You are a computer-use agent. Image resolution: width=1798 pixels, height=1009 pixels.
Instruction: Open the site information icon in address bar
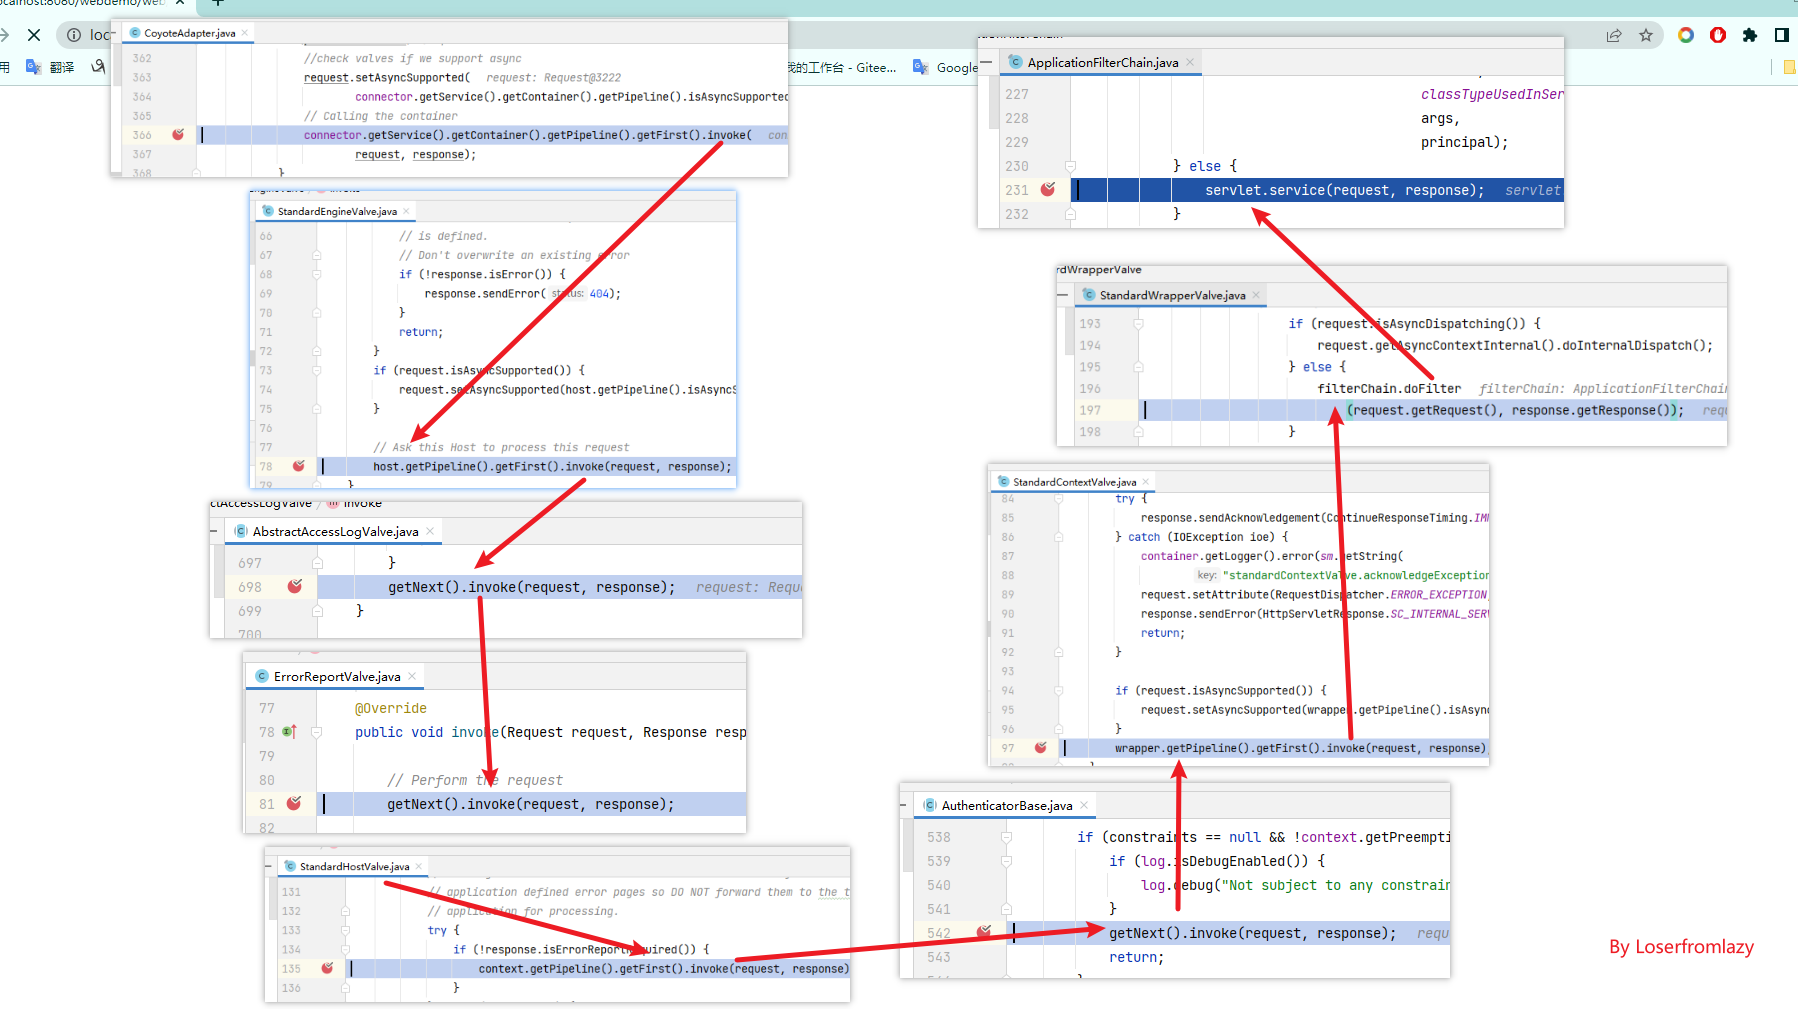74,35
